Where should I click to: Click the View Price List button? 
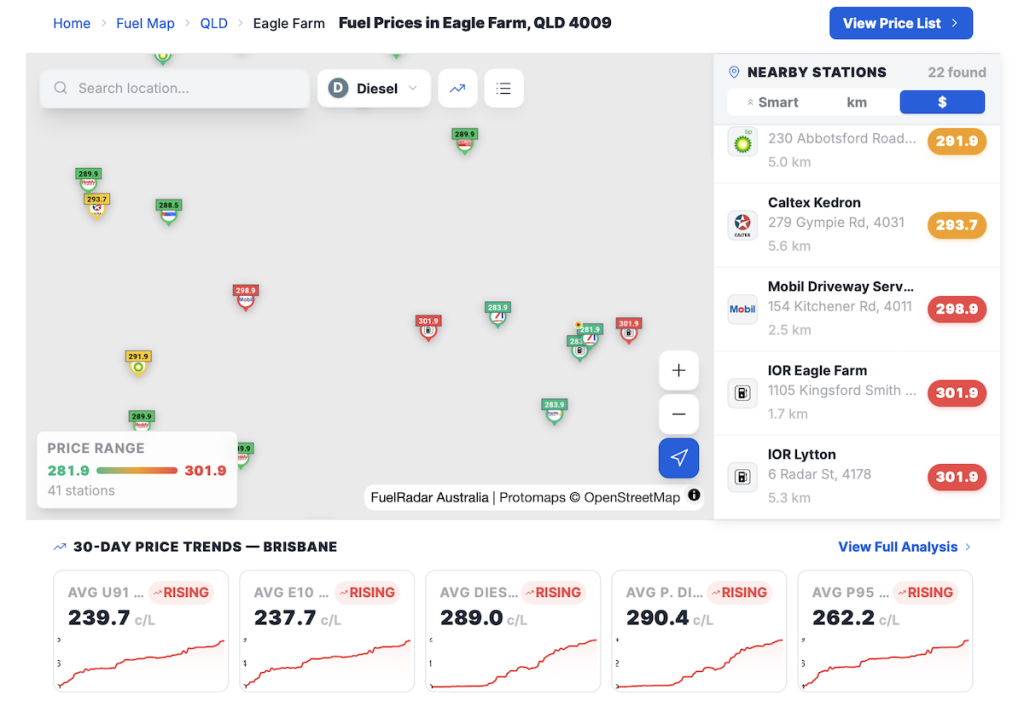click(x=900, y=23)
